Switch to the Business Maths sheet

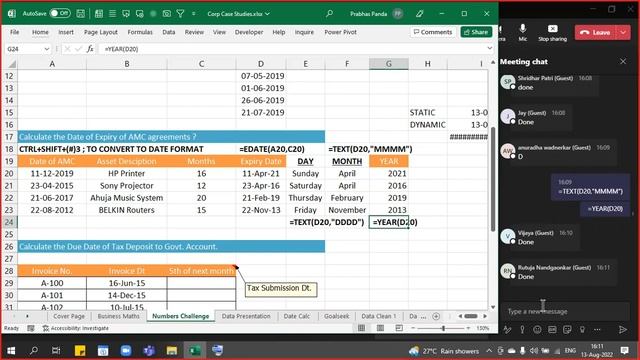[118, 316]
